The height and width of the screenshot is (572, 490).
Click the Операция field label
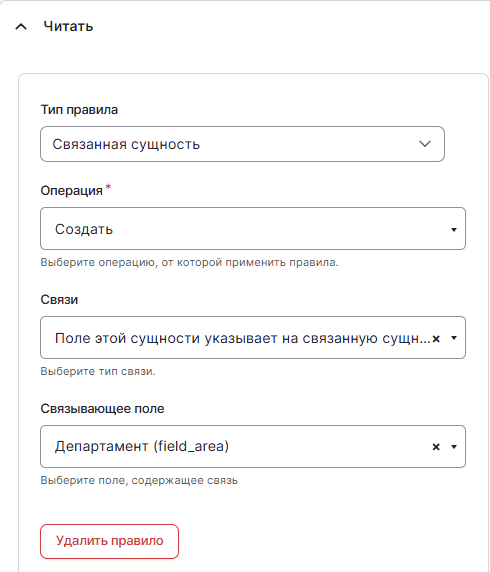72,191
